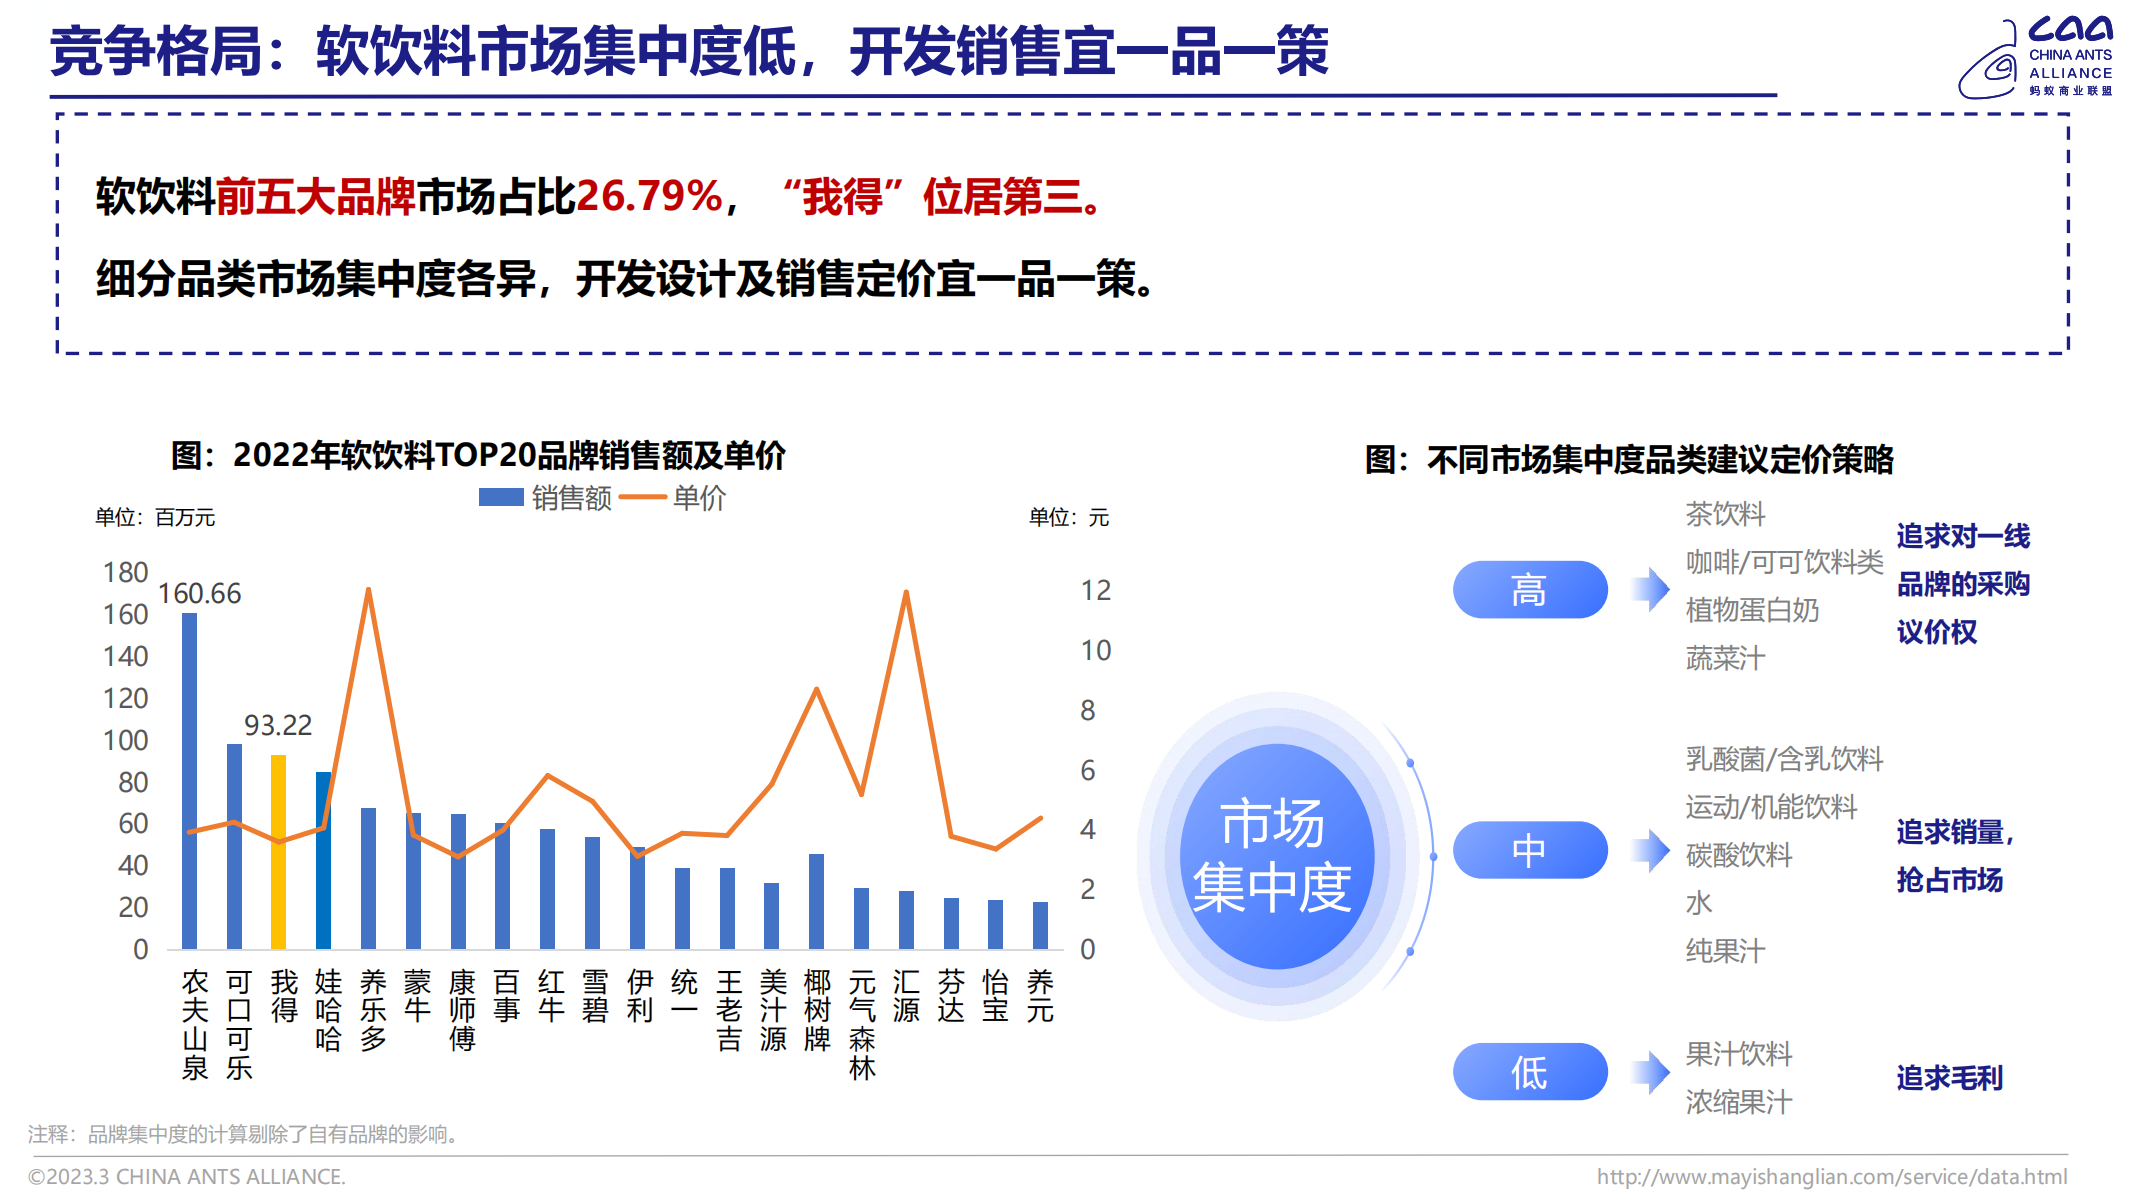This screenshot has height=1200, width=2133.
Task: Click the 纯果汁 category text
Action: tap(1725, 951)
